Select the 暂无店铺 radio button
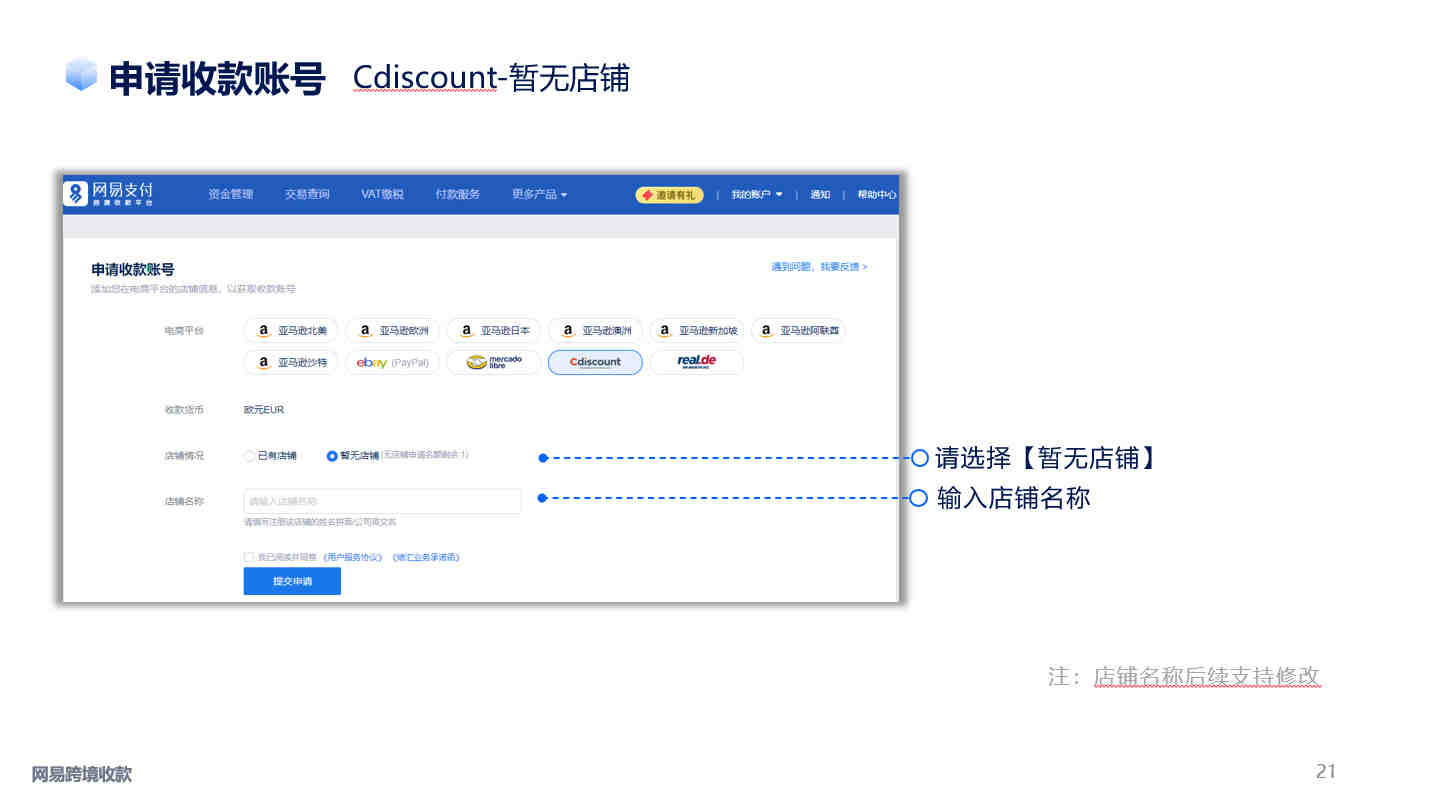The image size is (1444, 790). [x=332, y=456]
